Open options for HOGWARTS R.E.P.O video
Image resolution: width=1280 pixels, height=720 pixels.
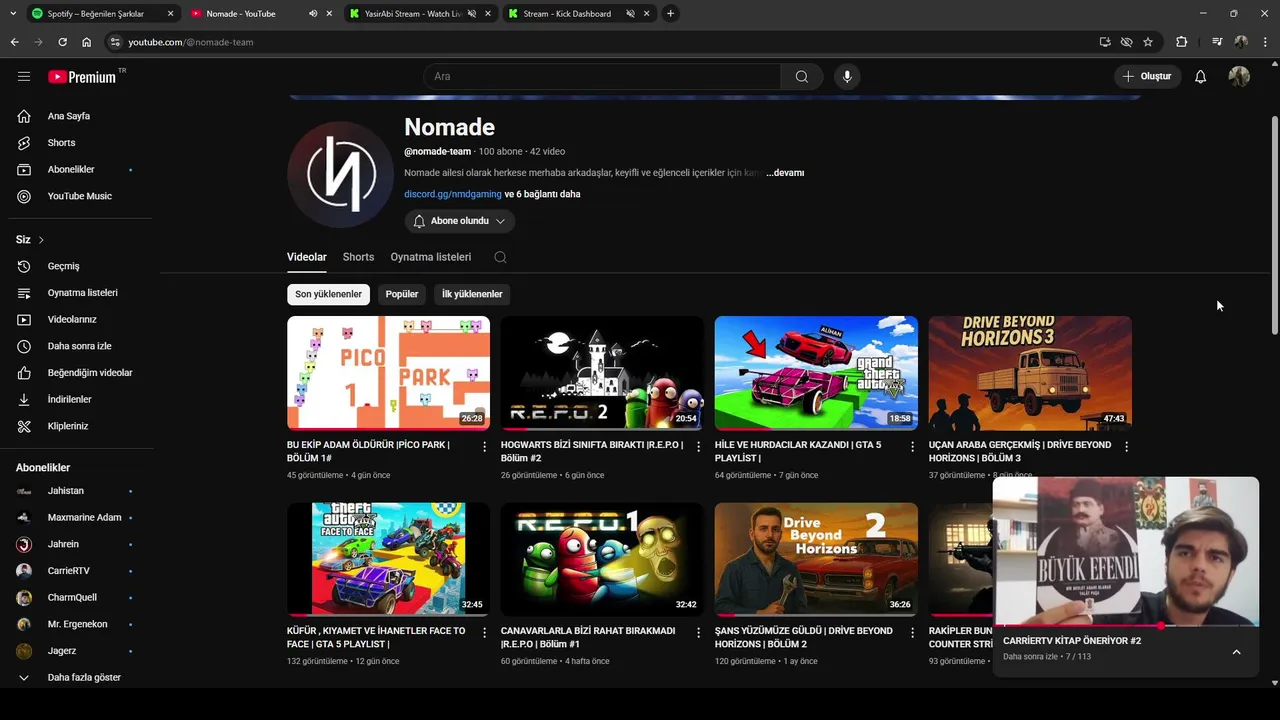click(x=698, y=446)
